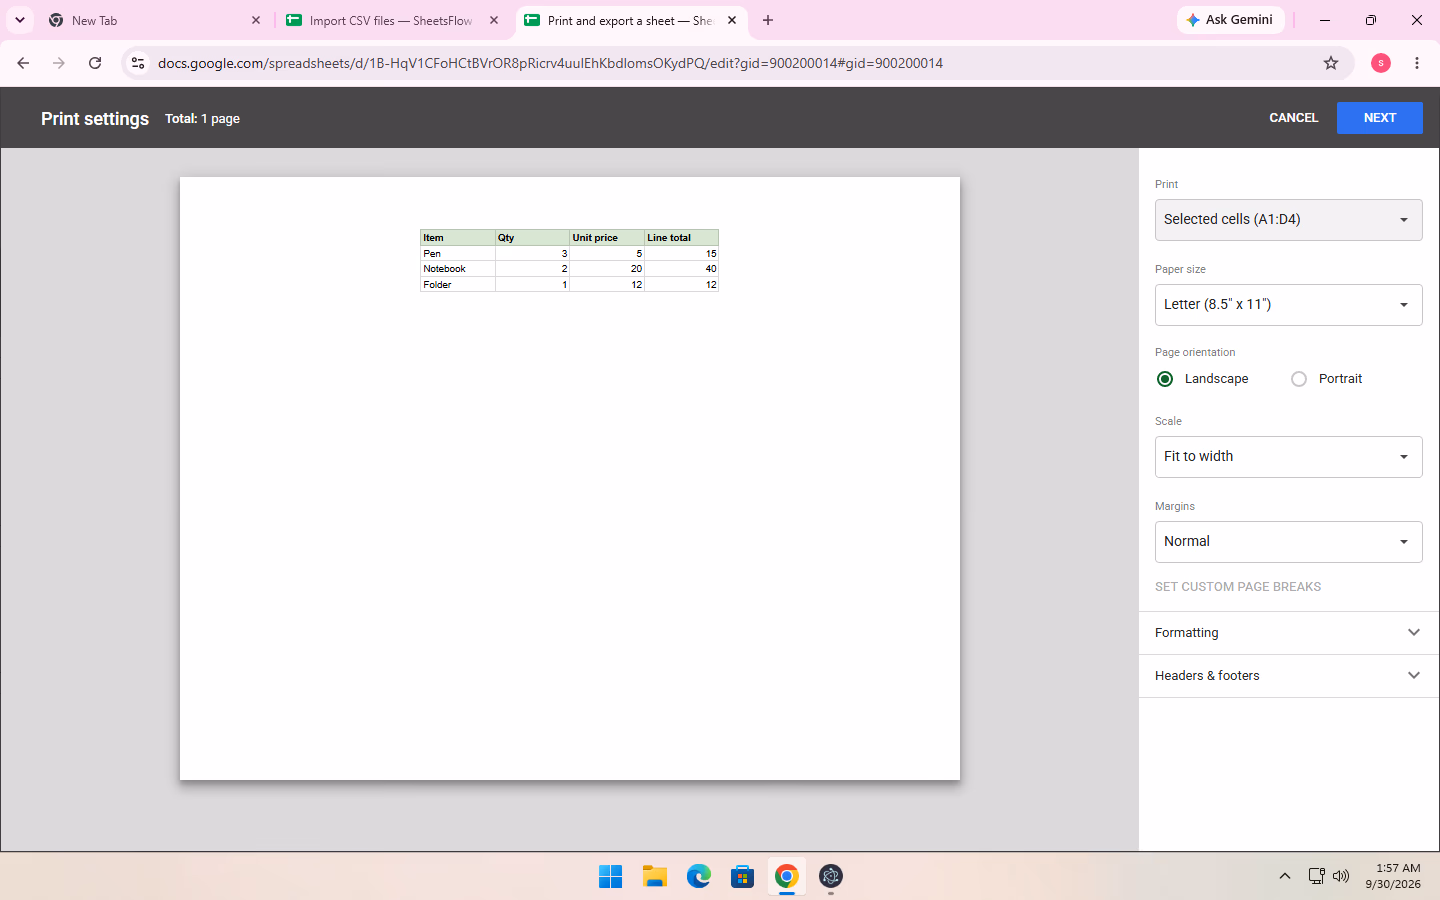Viewport: 1440px width, 900px height.
Task: Switch to the Import CSV files tab
Action: pos(392,20)
